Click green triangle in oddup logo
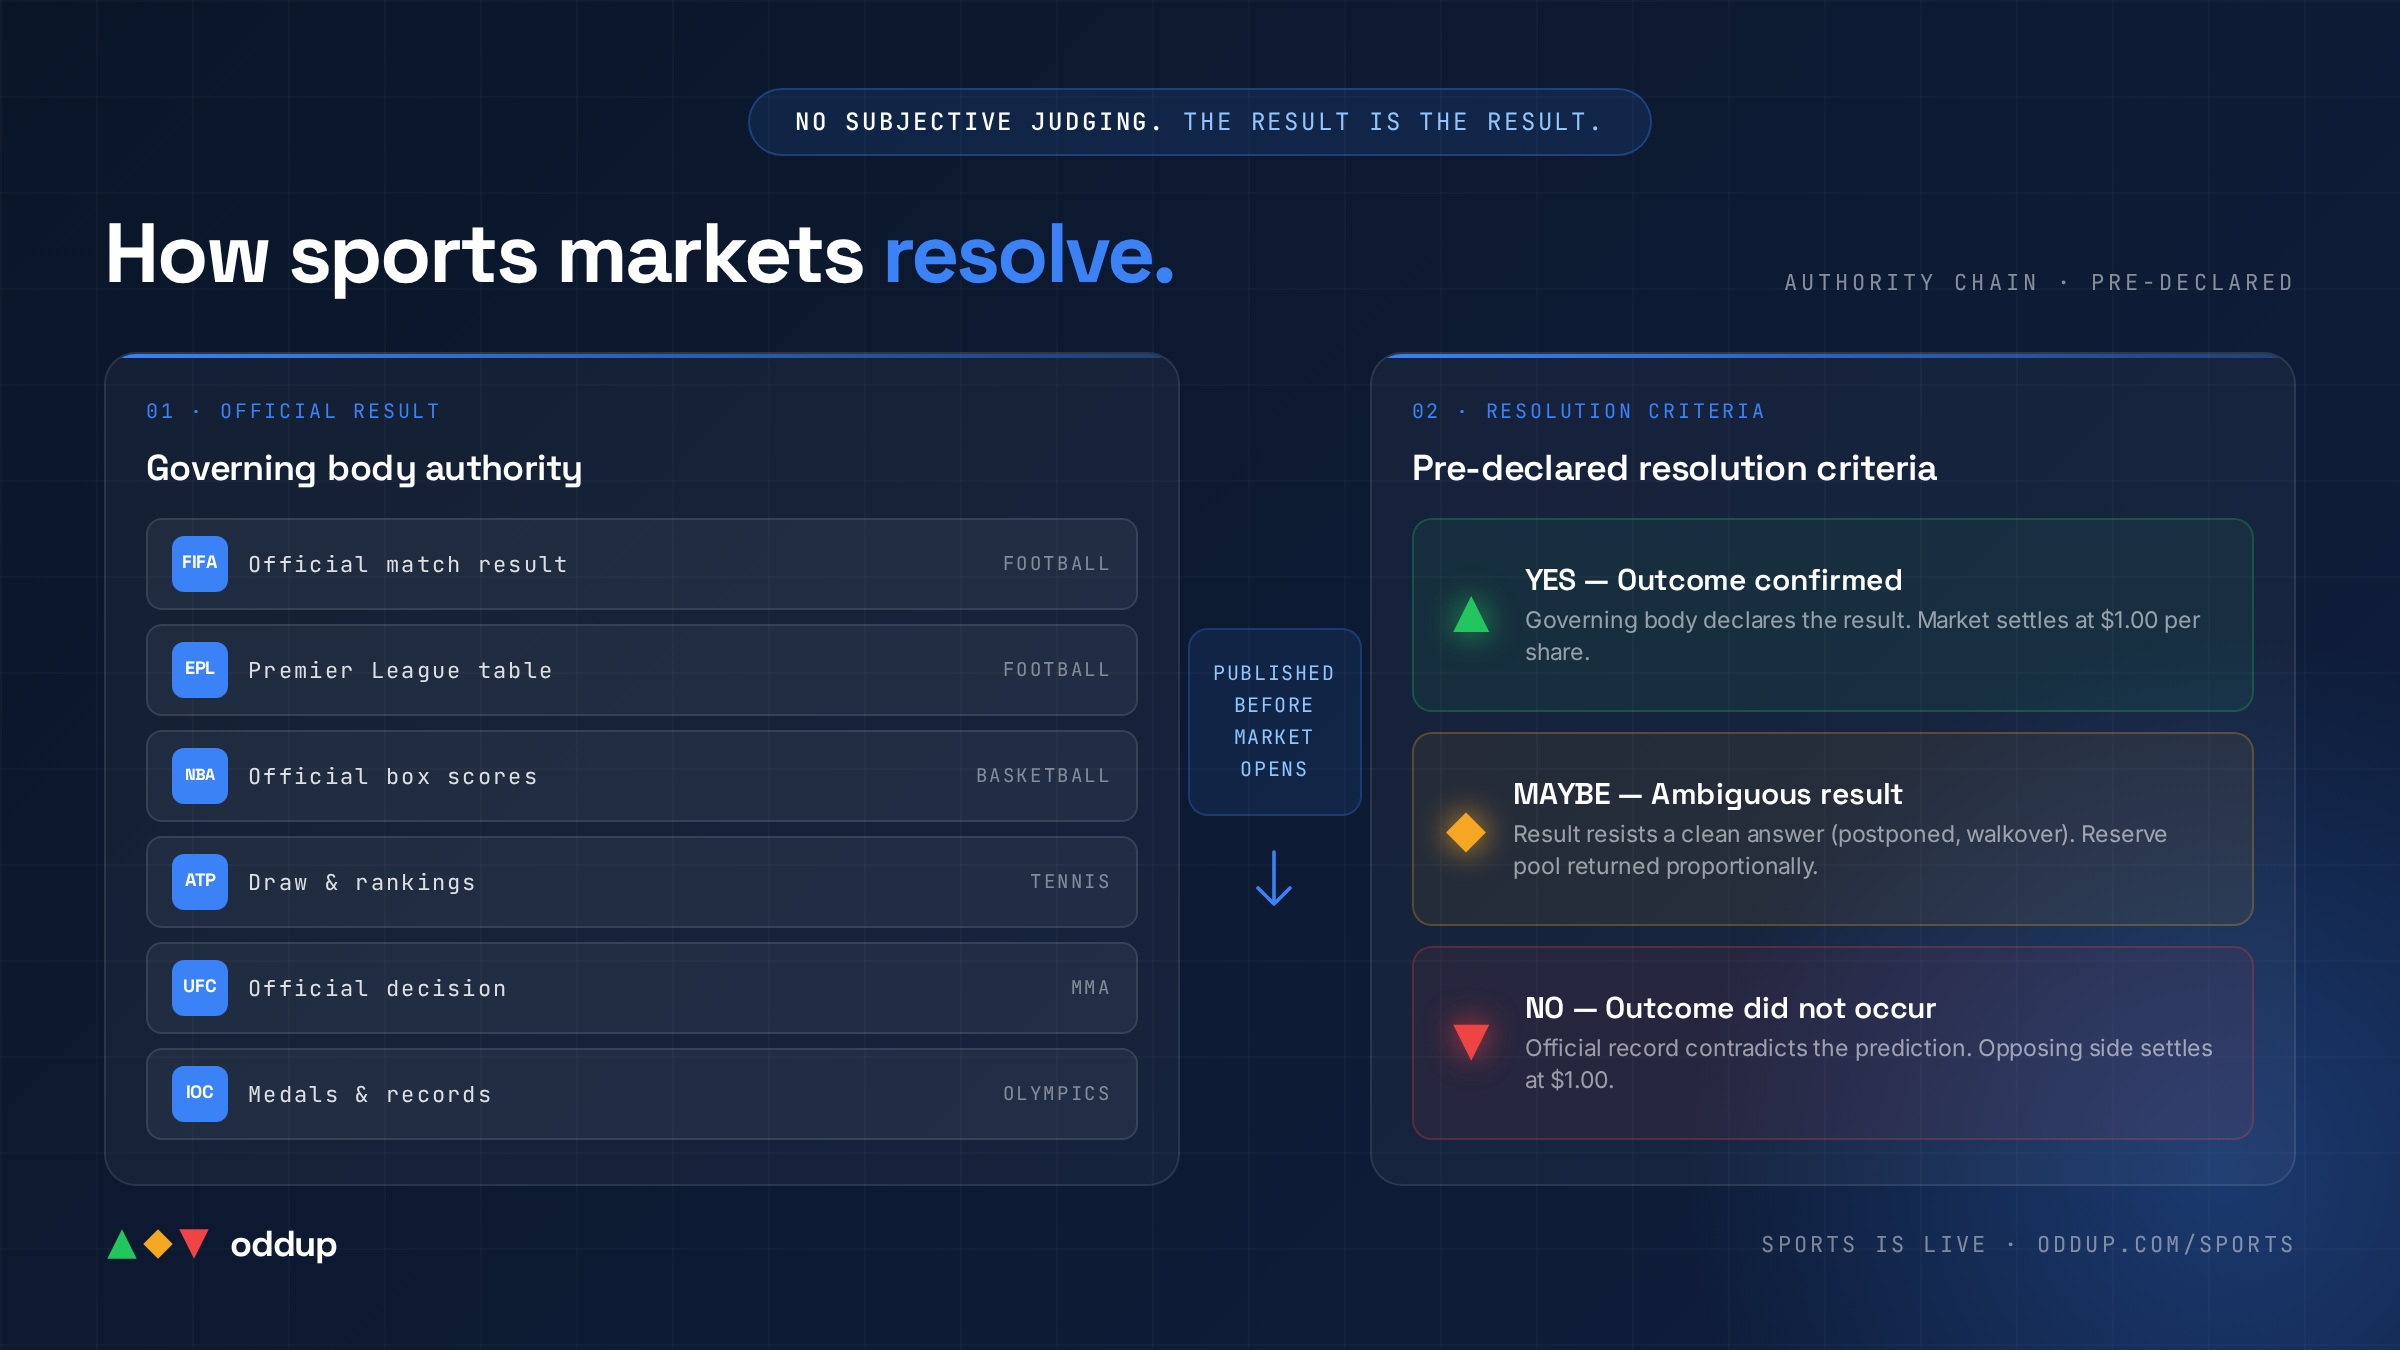Screen dimensions: 2400x1350 (122, 1245)
